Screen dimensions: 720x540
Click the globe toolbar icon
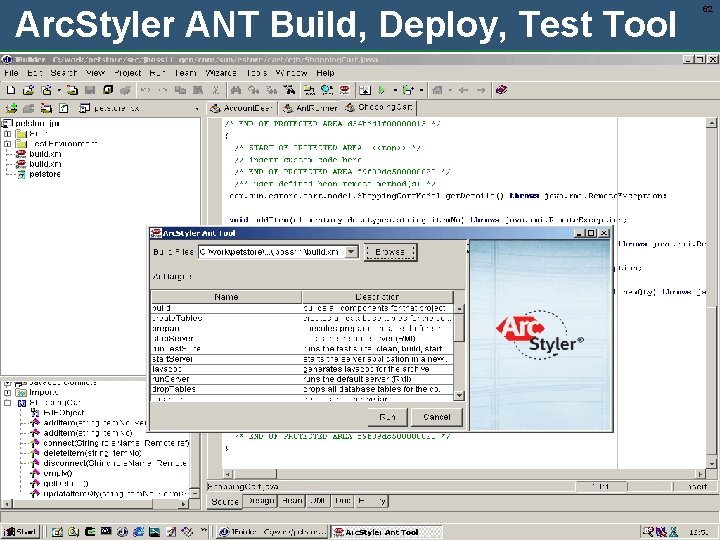[x=327, y=90]
